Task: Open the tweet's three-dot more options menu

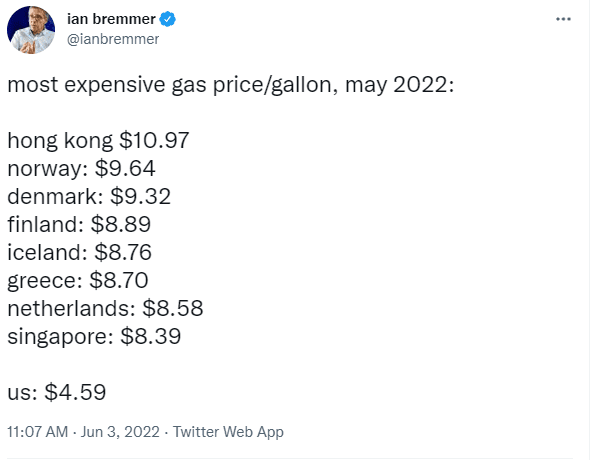Action: coord(563,19)
